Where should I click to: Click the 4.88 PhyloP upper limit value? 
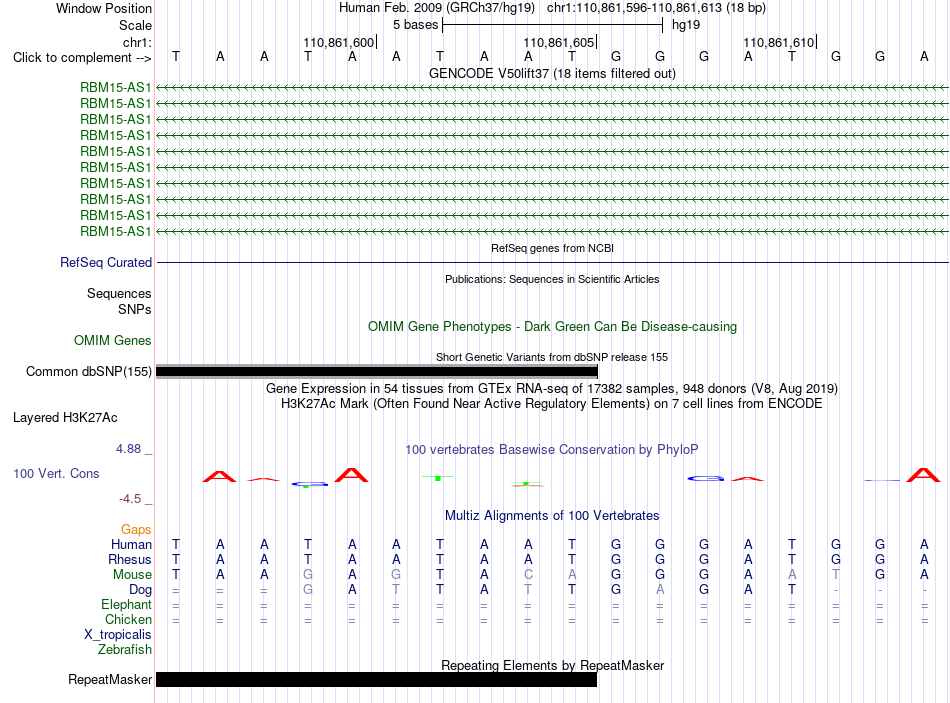point(128,448)
